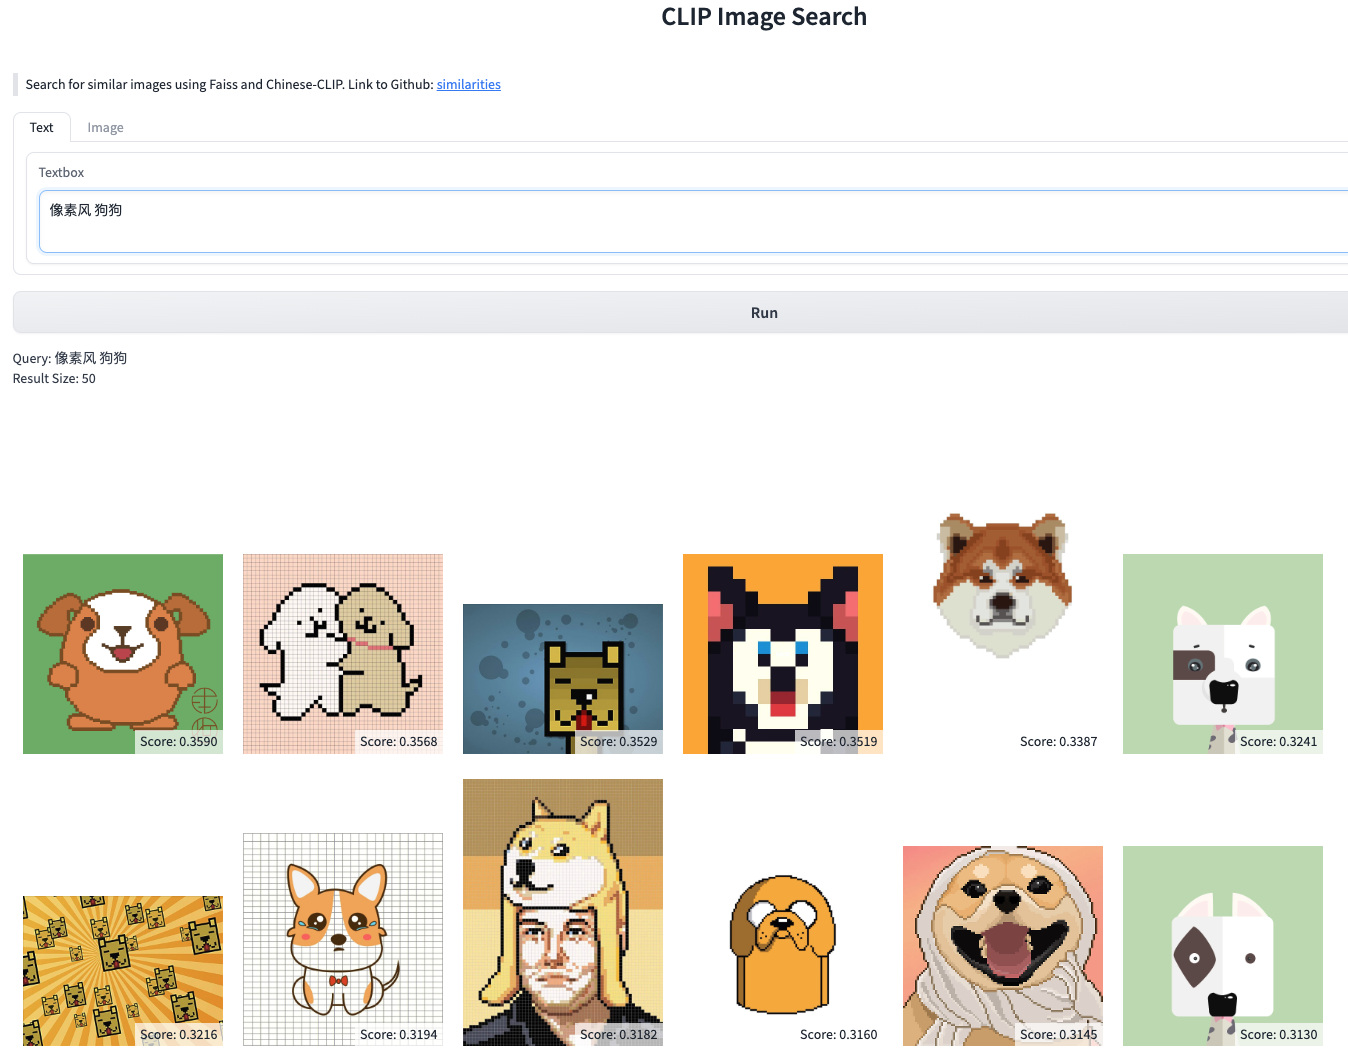This screenshot has width=1348, height=1060.
Task: Click the Score: 0.3160 label
Action: point(838,1035)
